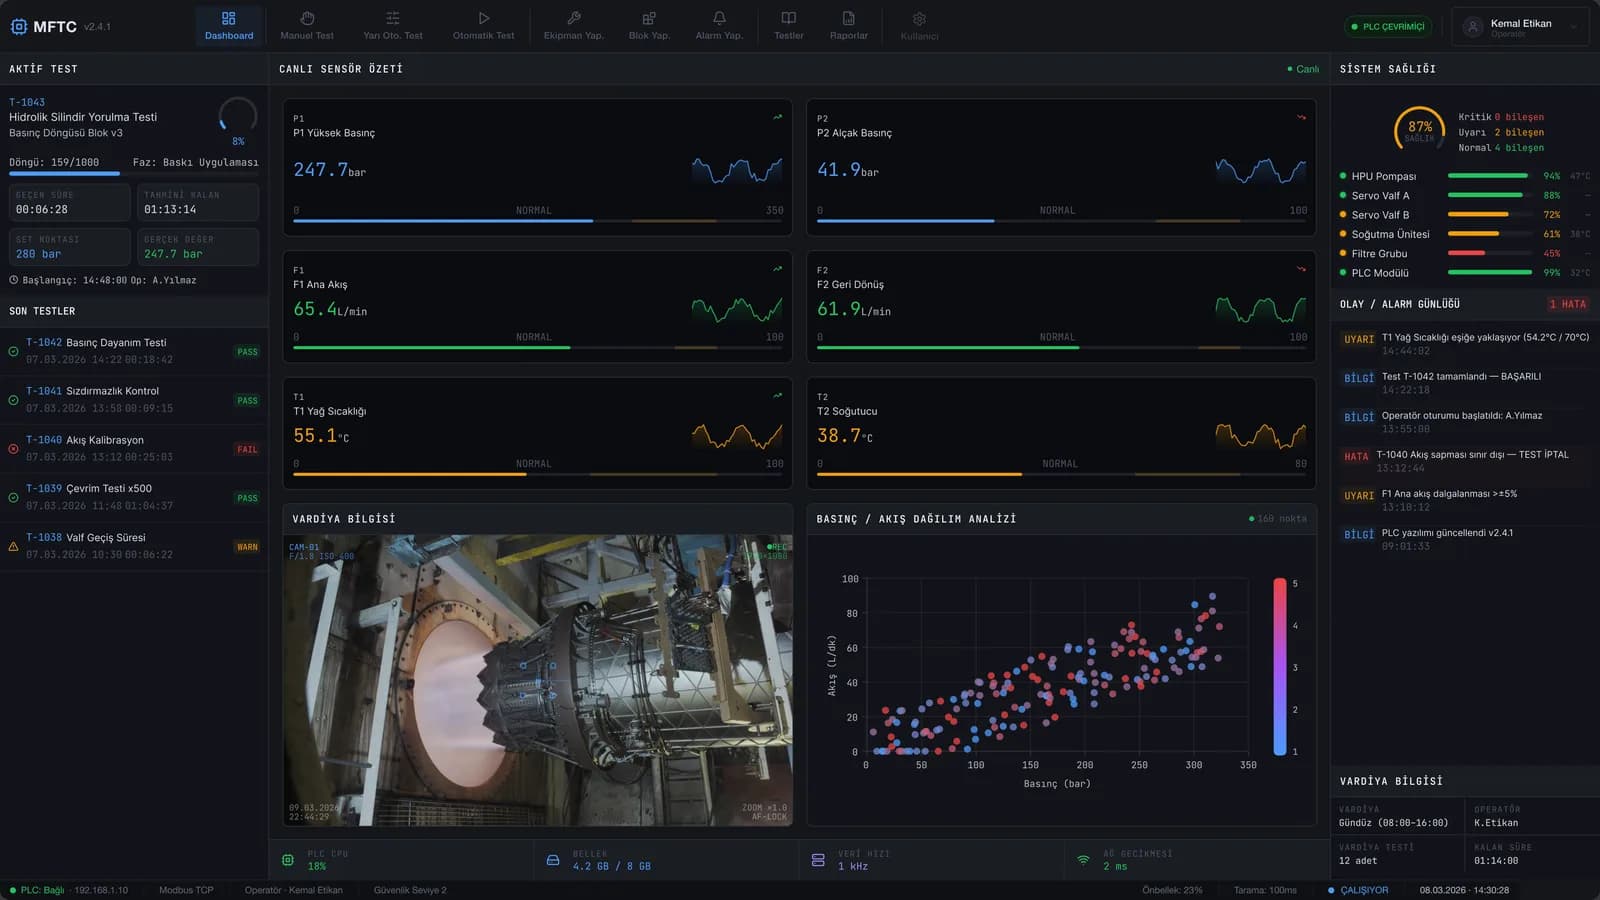Viewport: 1600px width, 900px height.
Task: Click the Ağ Gecikmesi wifi icon
Action: coord(1083,860)
